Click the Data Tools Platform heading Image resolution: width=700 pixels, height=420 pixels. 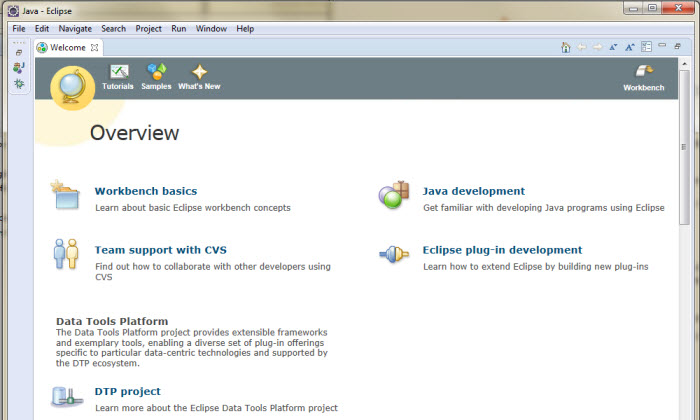click(x=112, y=321)
